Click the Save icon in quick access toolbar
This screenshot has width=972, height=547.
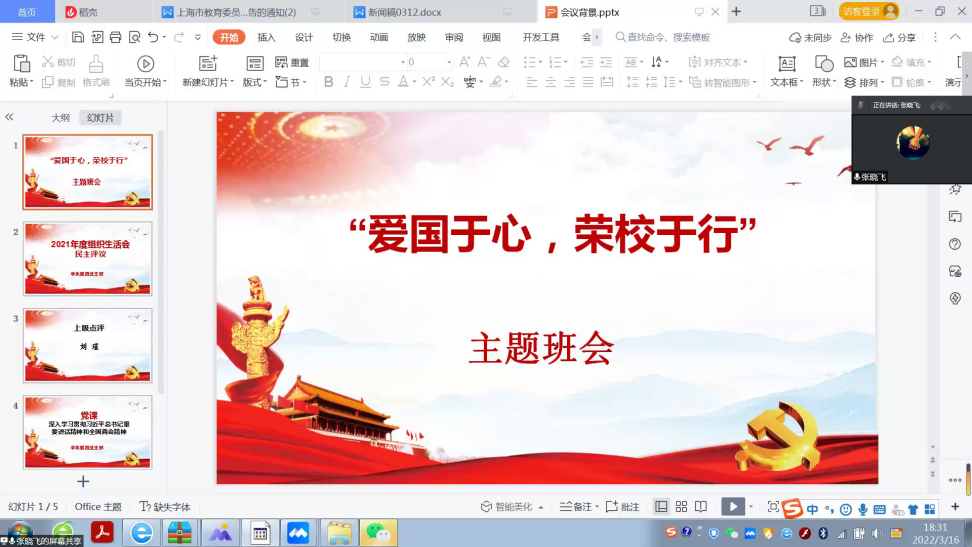[x=78, y=37]
